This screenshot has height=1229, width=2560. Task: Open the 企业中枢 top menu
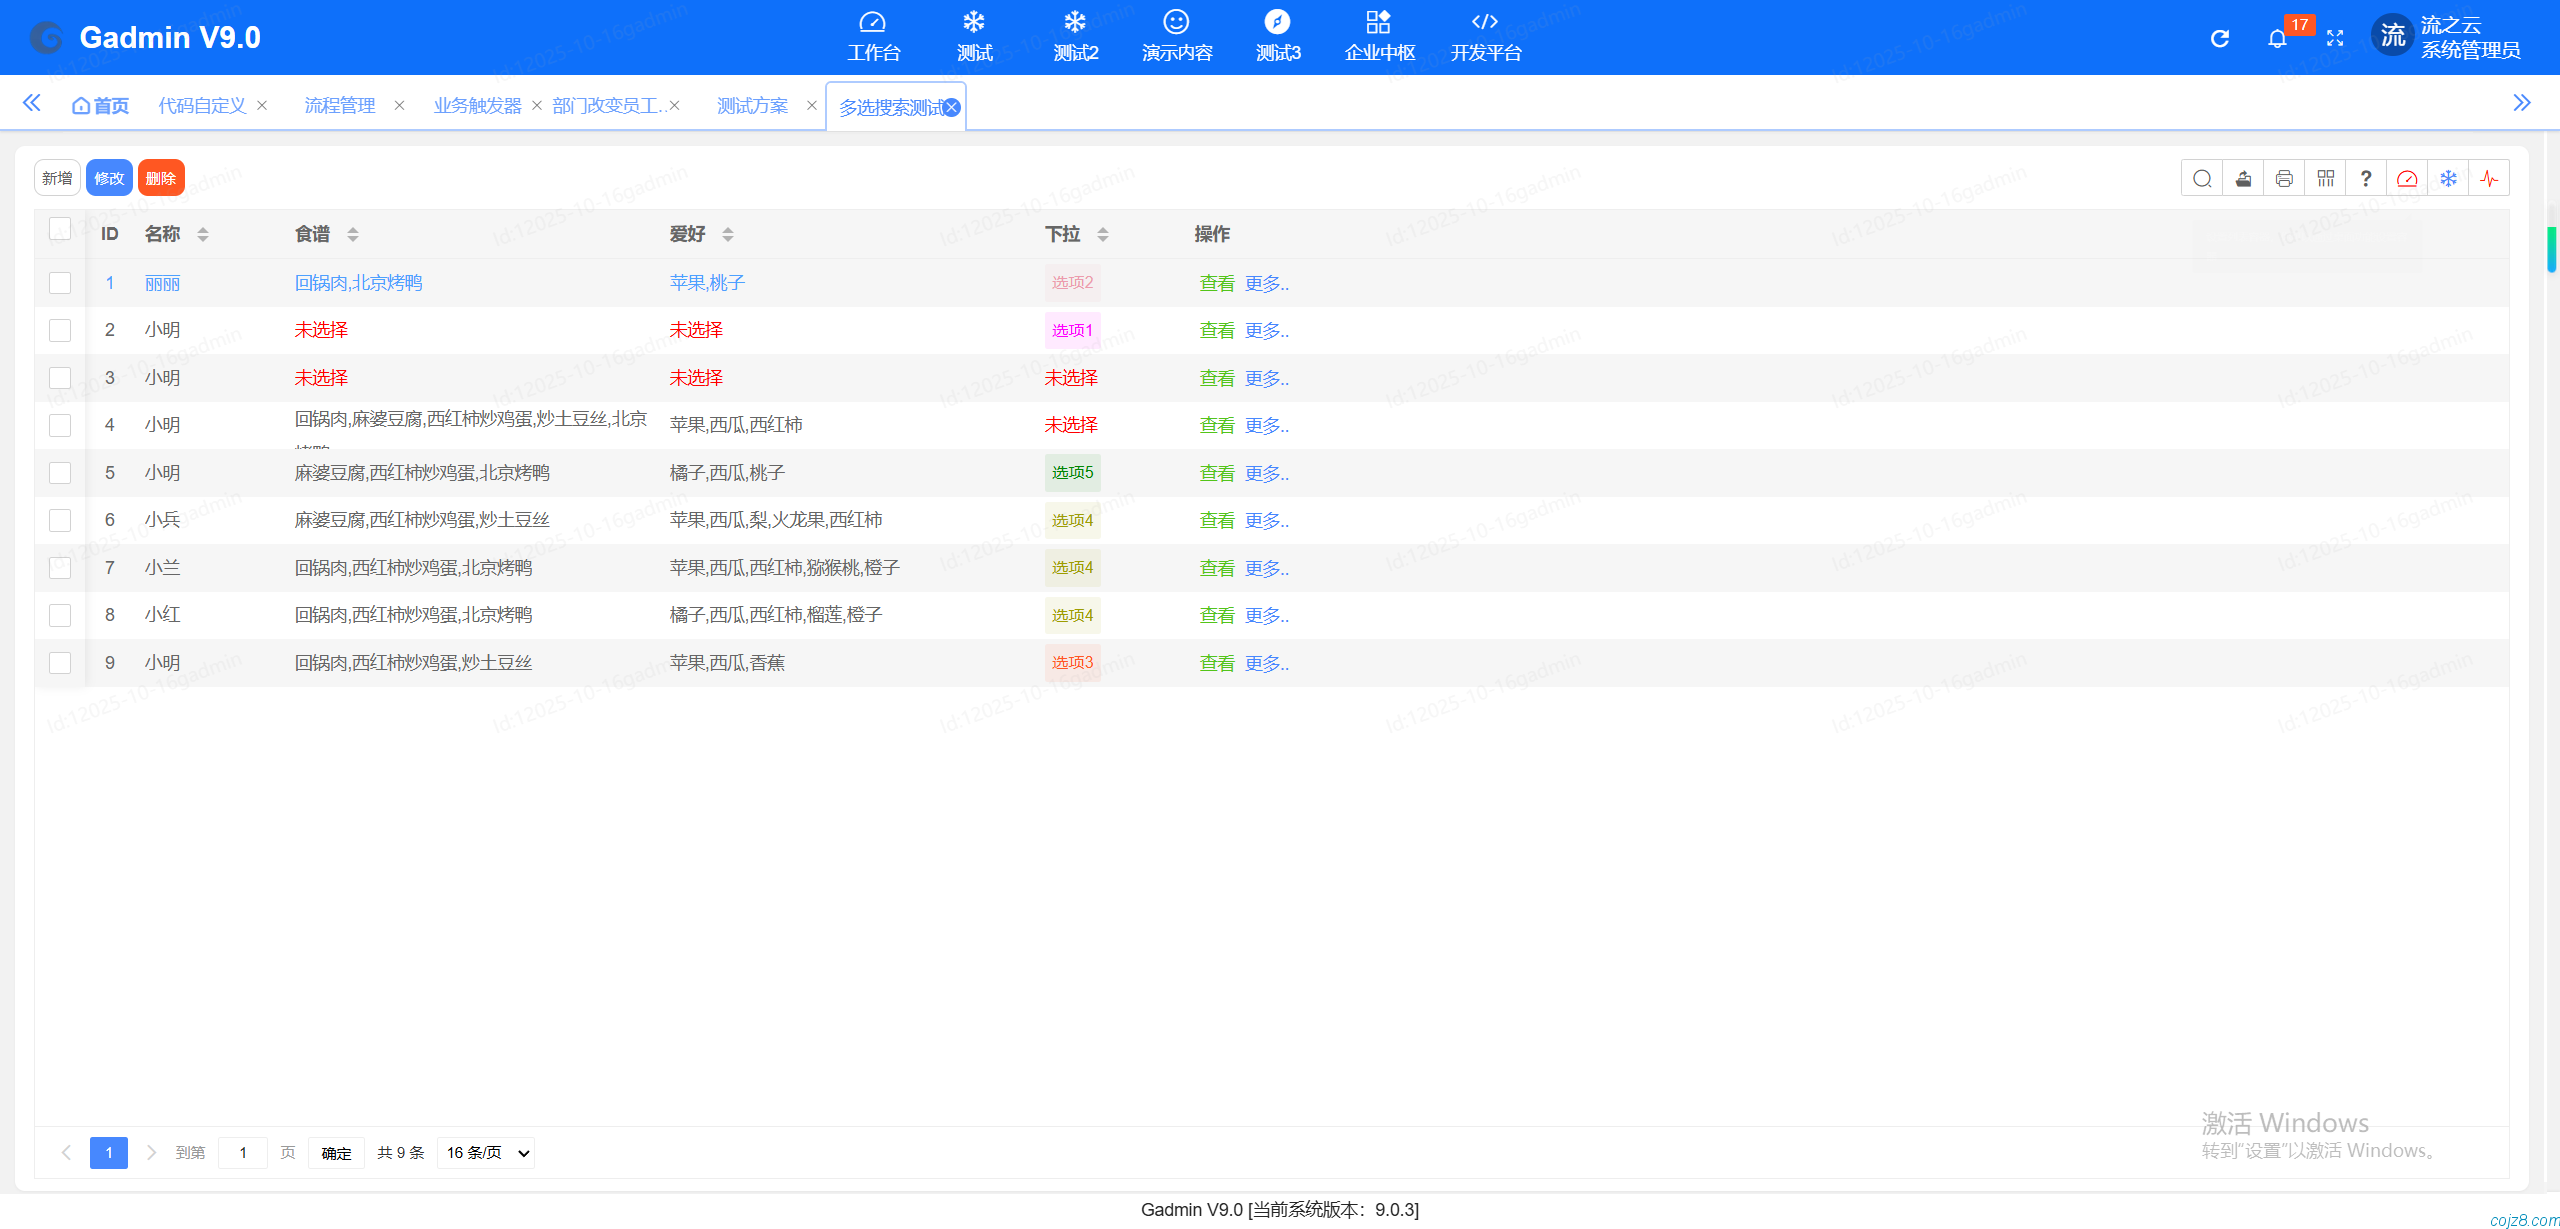[x=1379, y=37]
